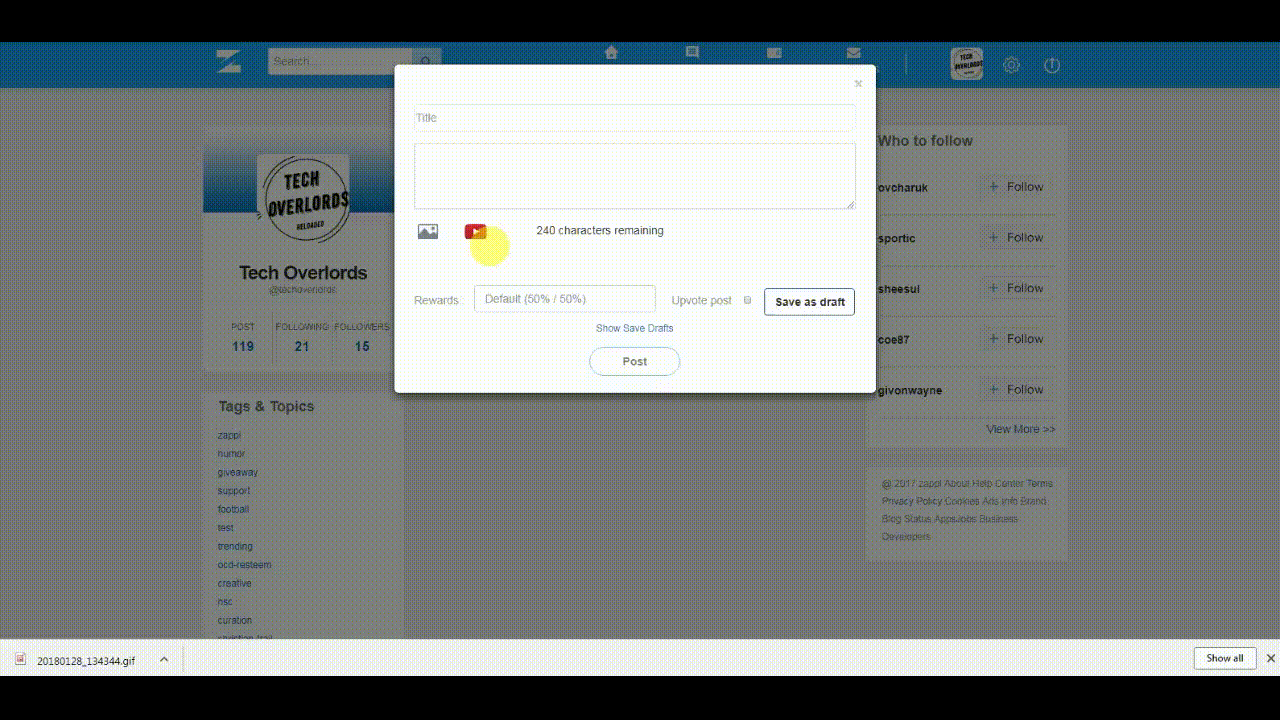This screenshot has height=720, width=1280.
Task: Click the Zappl logo icon
Action: click(x=228, y=61)
